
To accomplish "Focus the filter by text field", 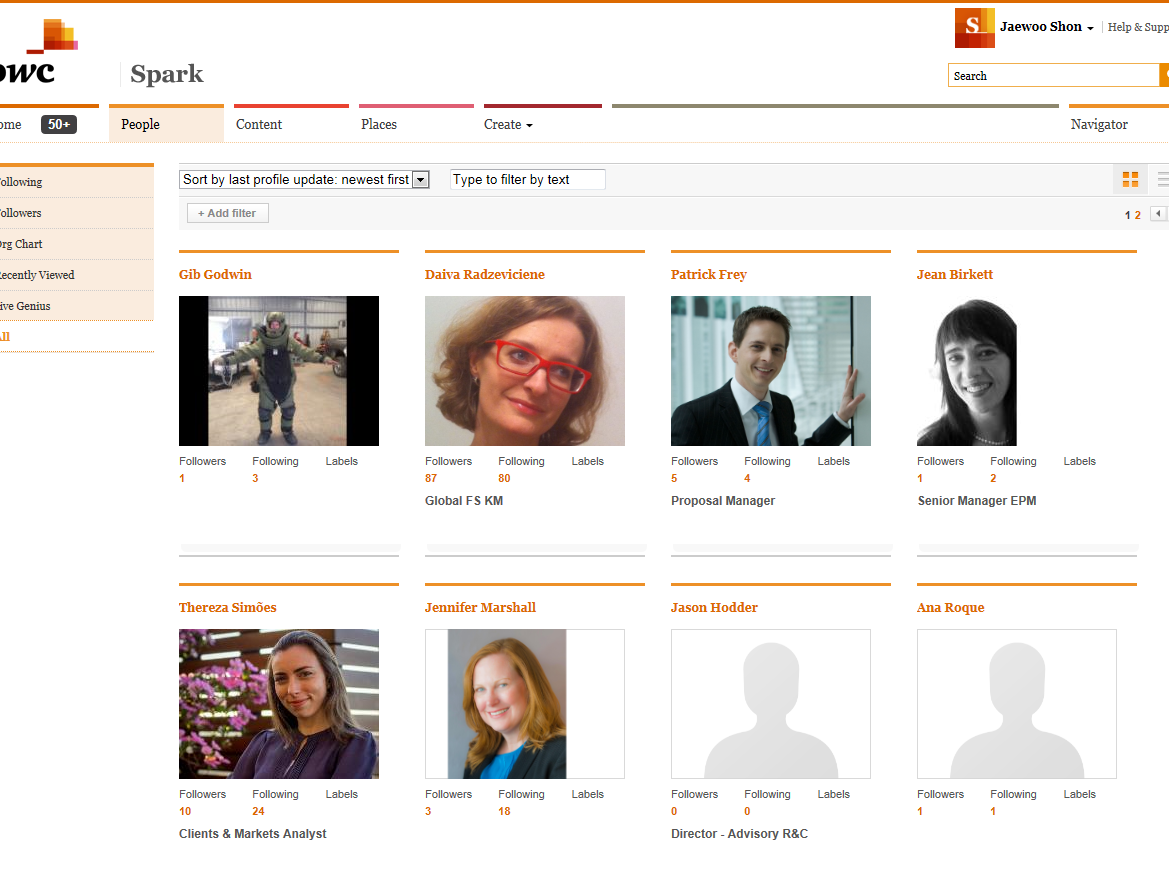I will click(x=528, y=180).
